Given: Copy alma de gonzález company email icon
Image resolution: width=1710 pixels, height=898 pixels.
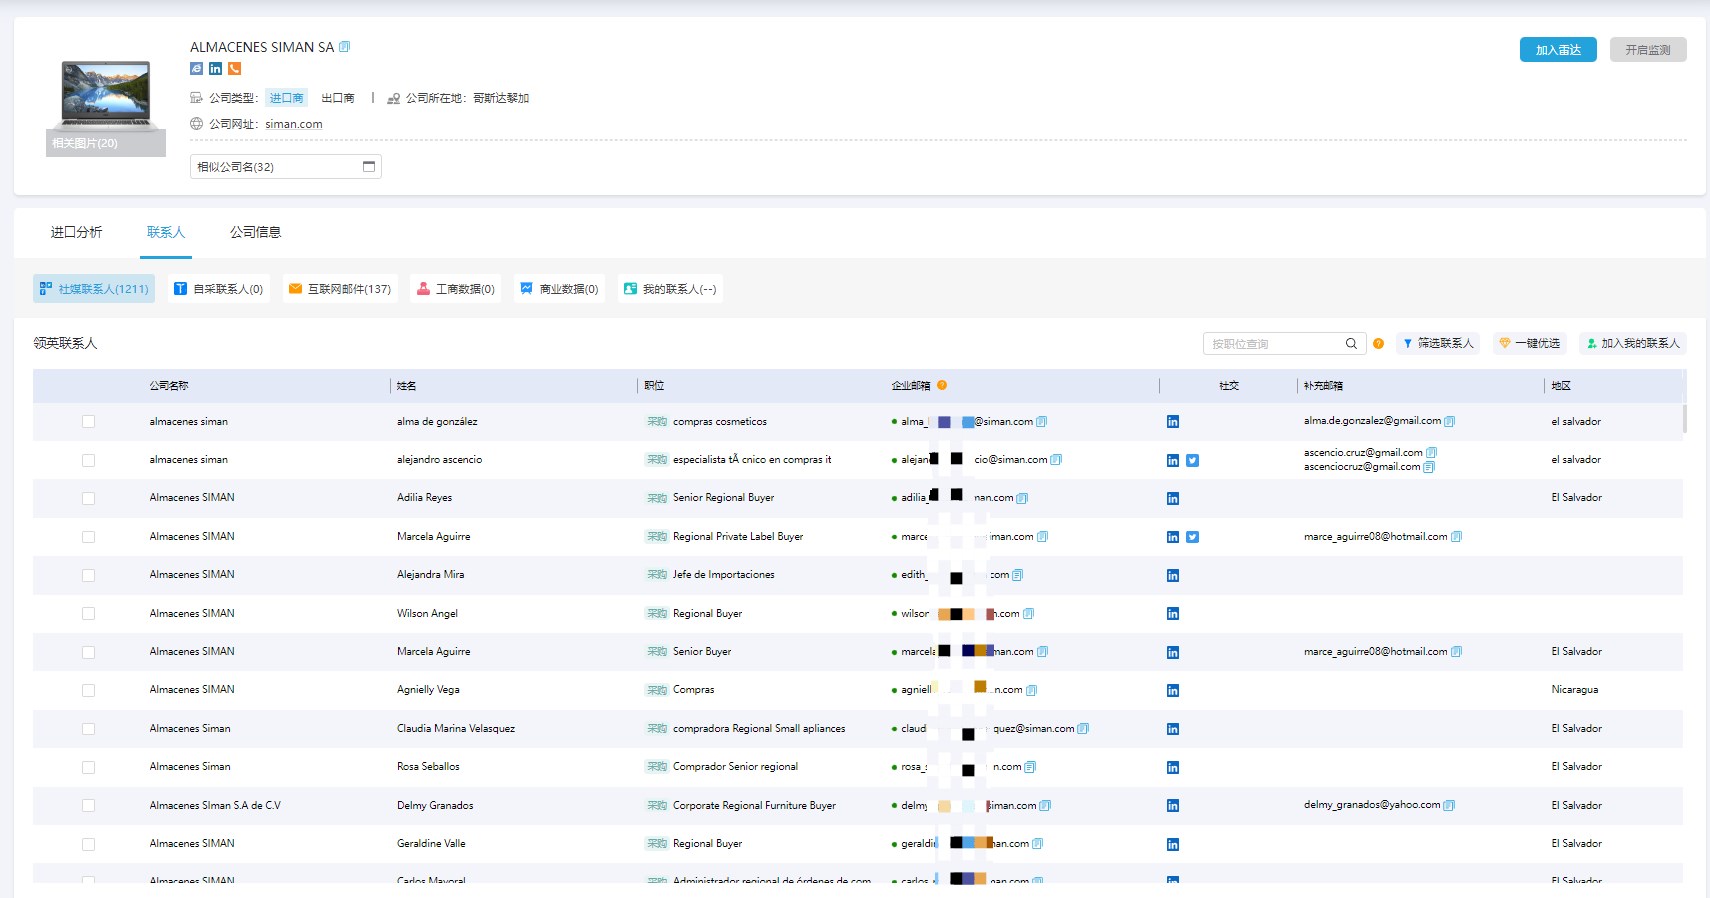Looking at the screenshot, I should 1042,422.
